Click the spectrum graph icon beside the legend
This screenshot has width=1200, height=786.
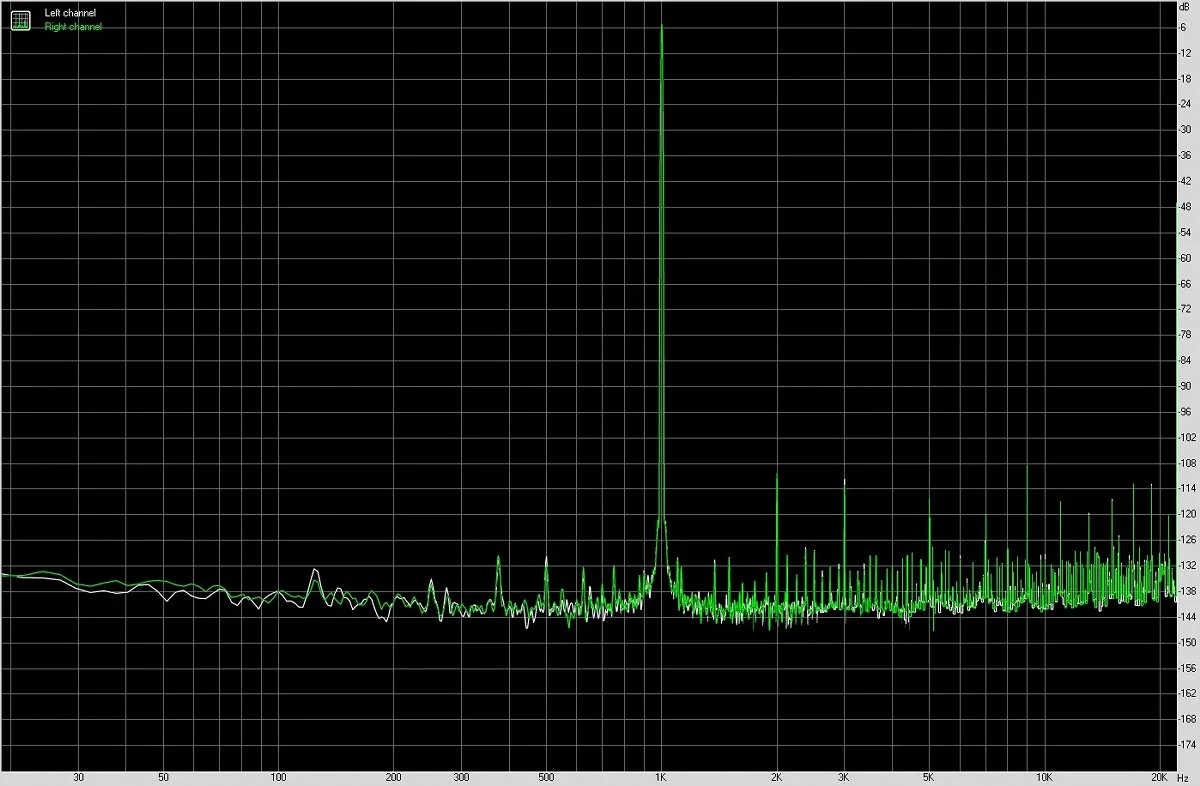click(20, 20)
